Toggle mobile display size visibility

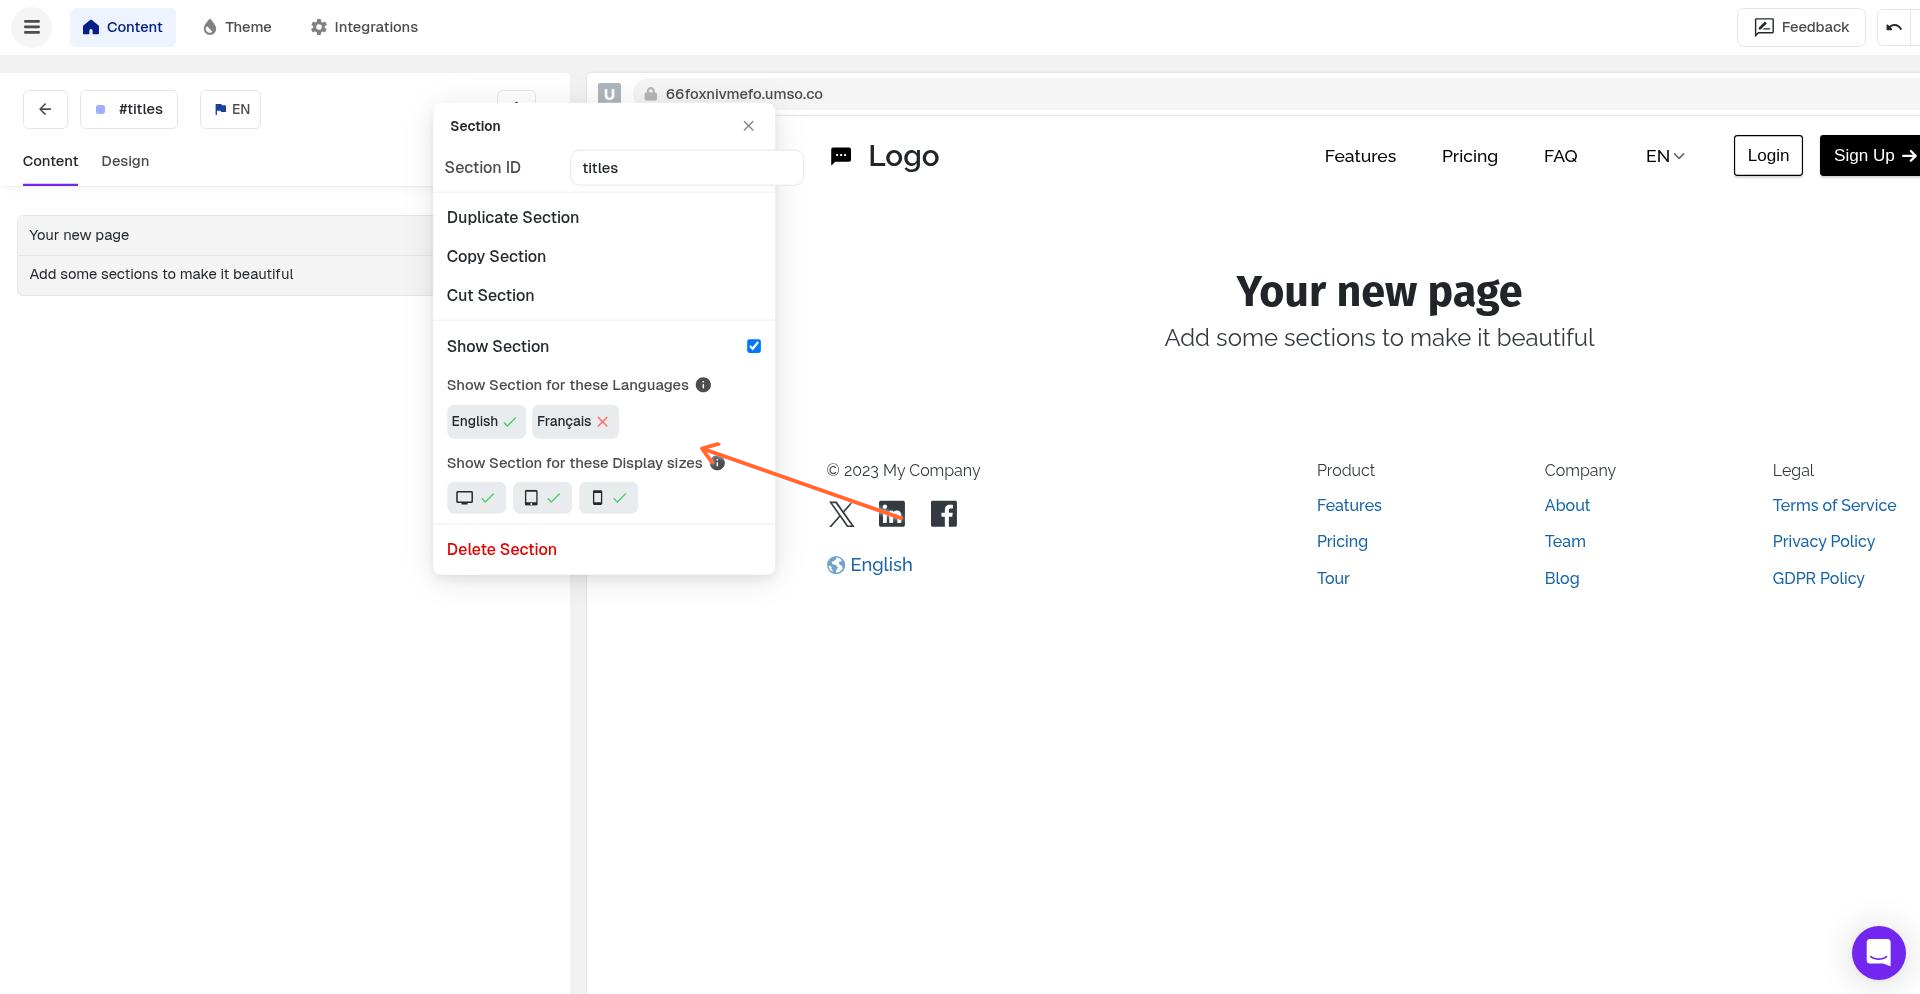pos(608,498)
